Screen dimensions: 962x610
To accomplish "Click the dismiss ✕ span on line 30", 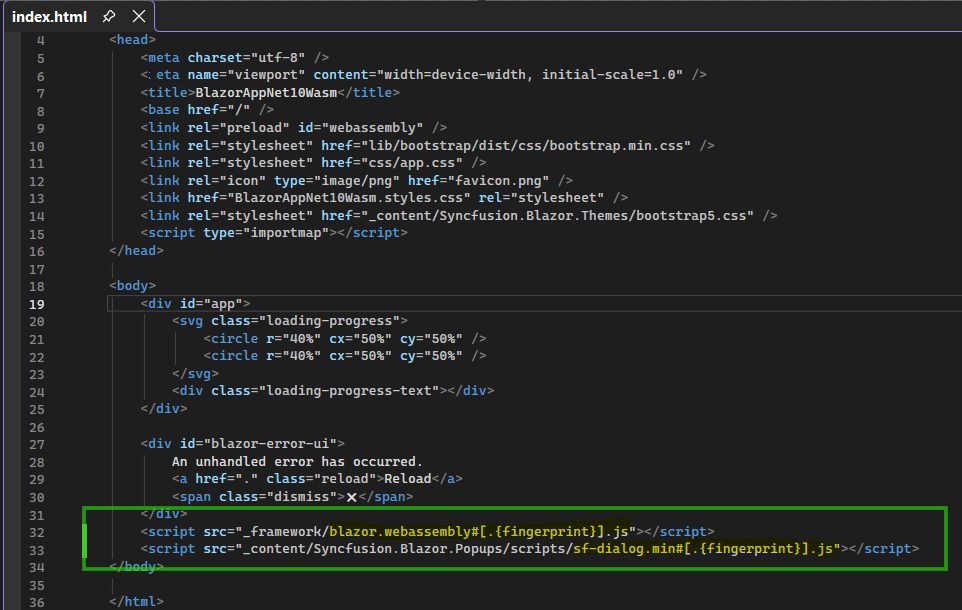I will pyautogui.click(x=350, y=496).
